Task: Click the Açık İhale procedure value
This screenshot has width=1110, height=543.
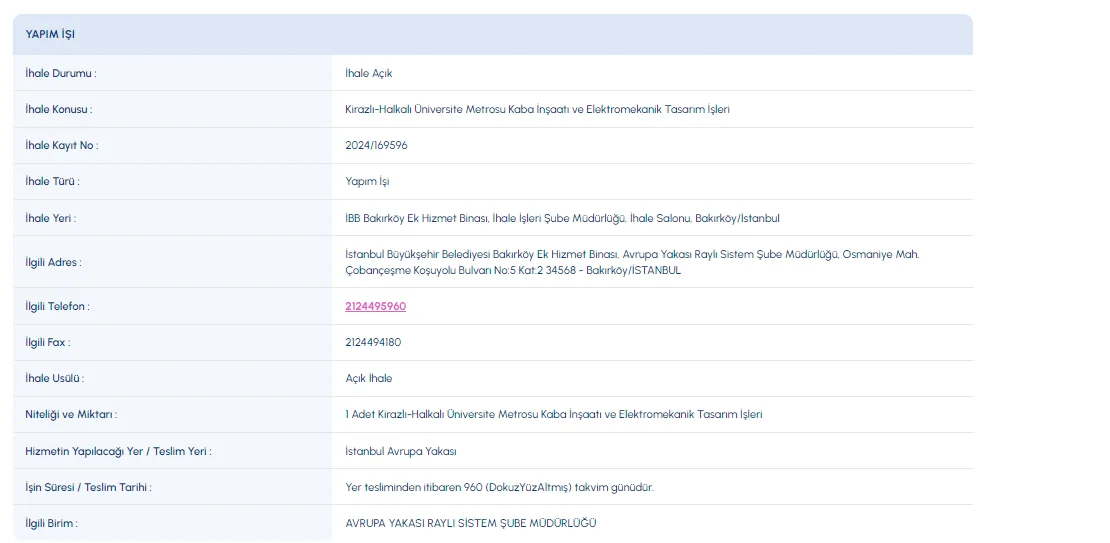Action: point(368,378)
